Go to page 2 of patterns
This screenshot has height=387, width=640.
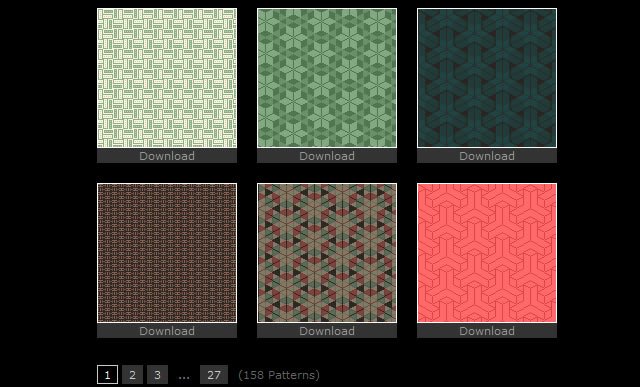click(132, 375)
